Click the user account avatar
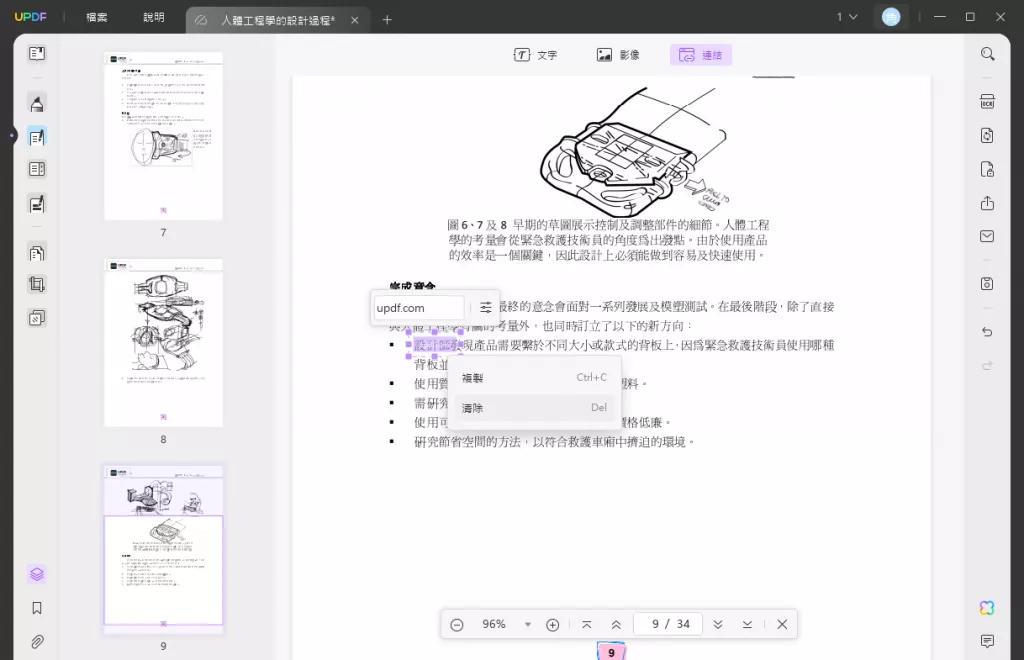This screenshot has width=1024, height=660. 891,17
